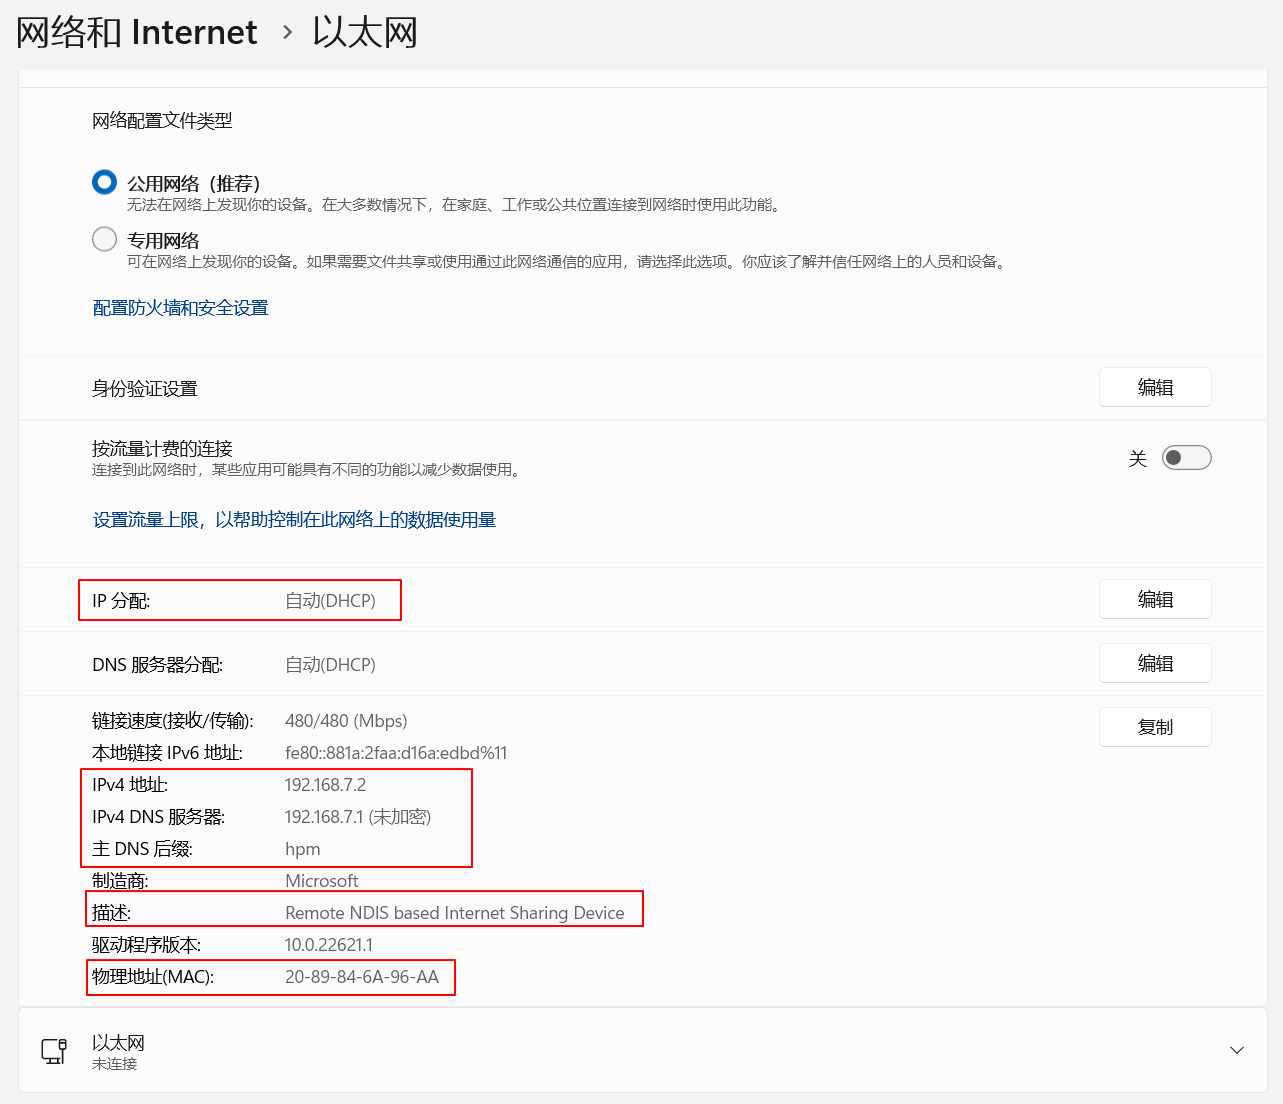Click the 网络配置文件类型 heading
This screenshot has width=1283, height=1104.
tap(162, 121)
